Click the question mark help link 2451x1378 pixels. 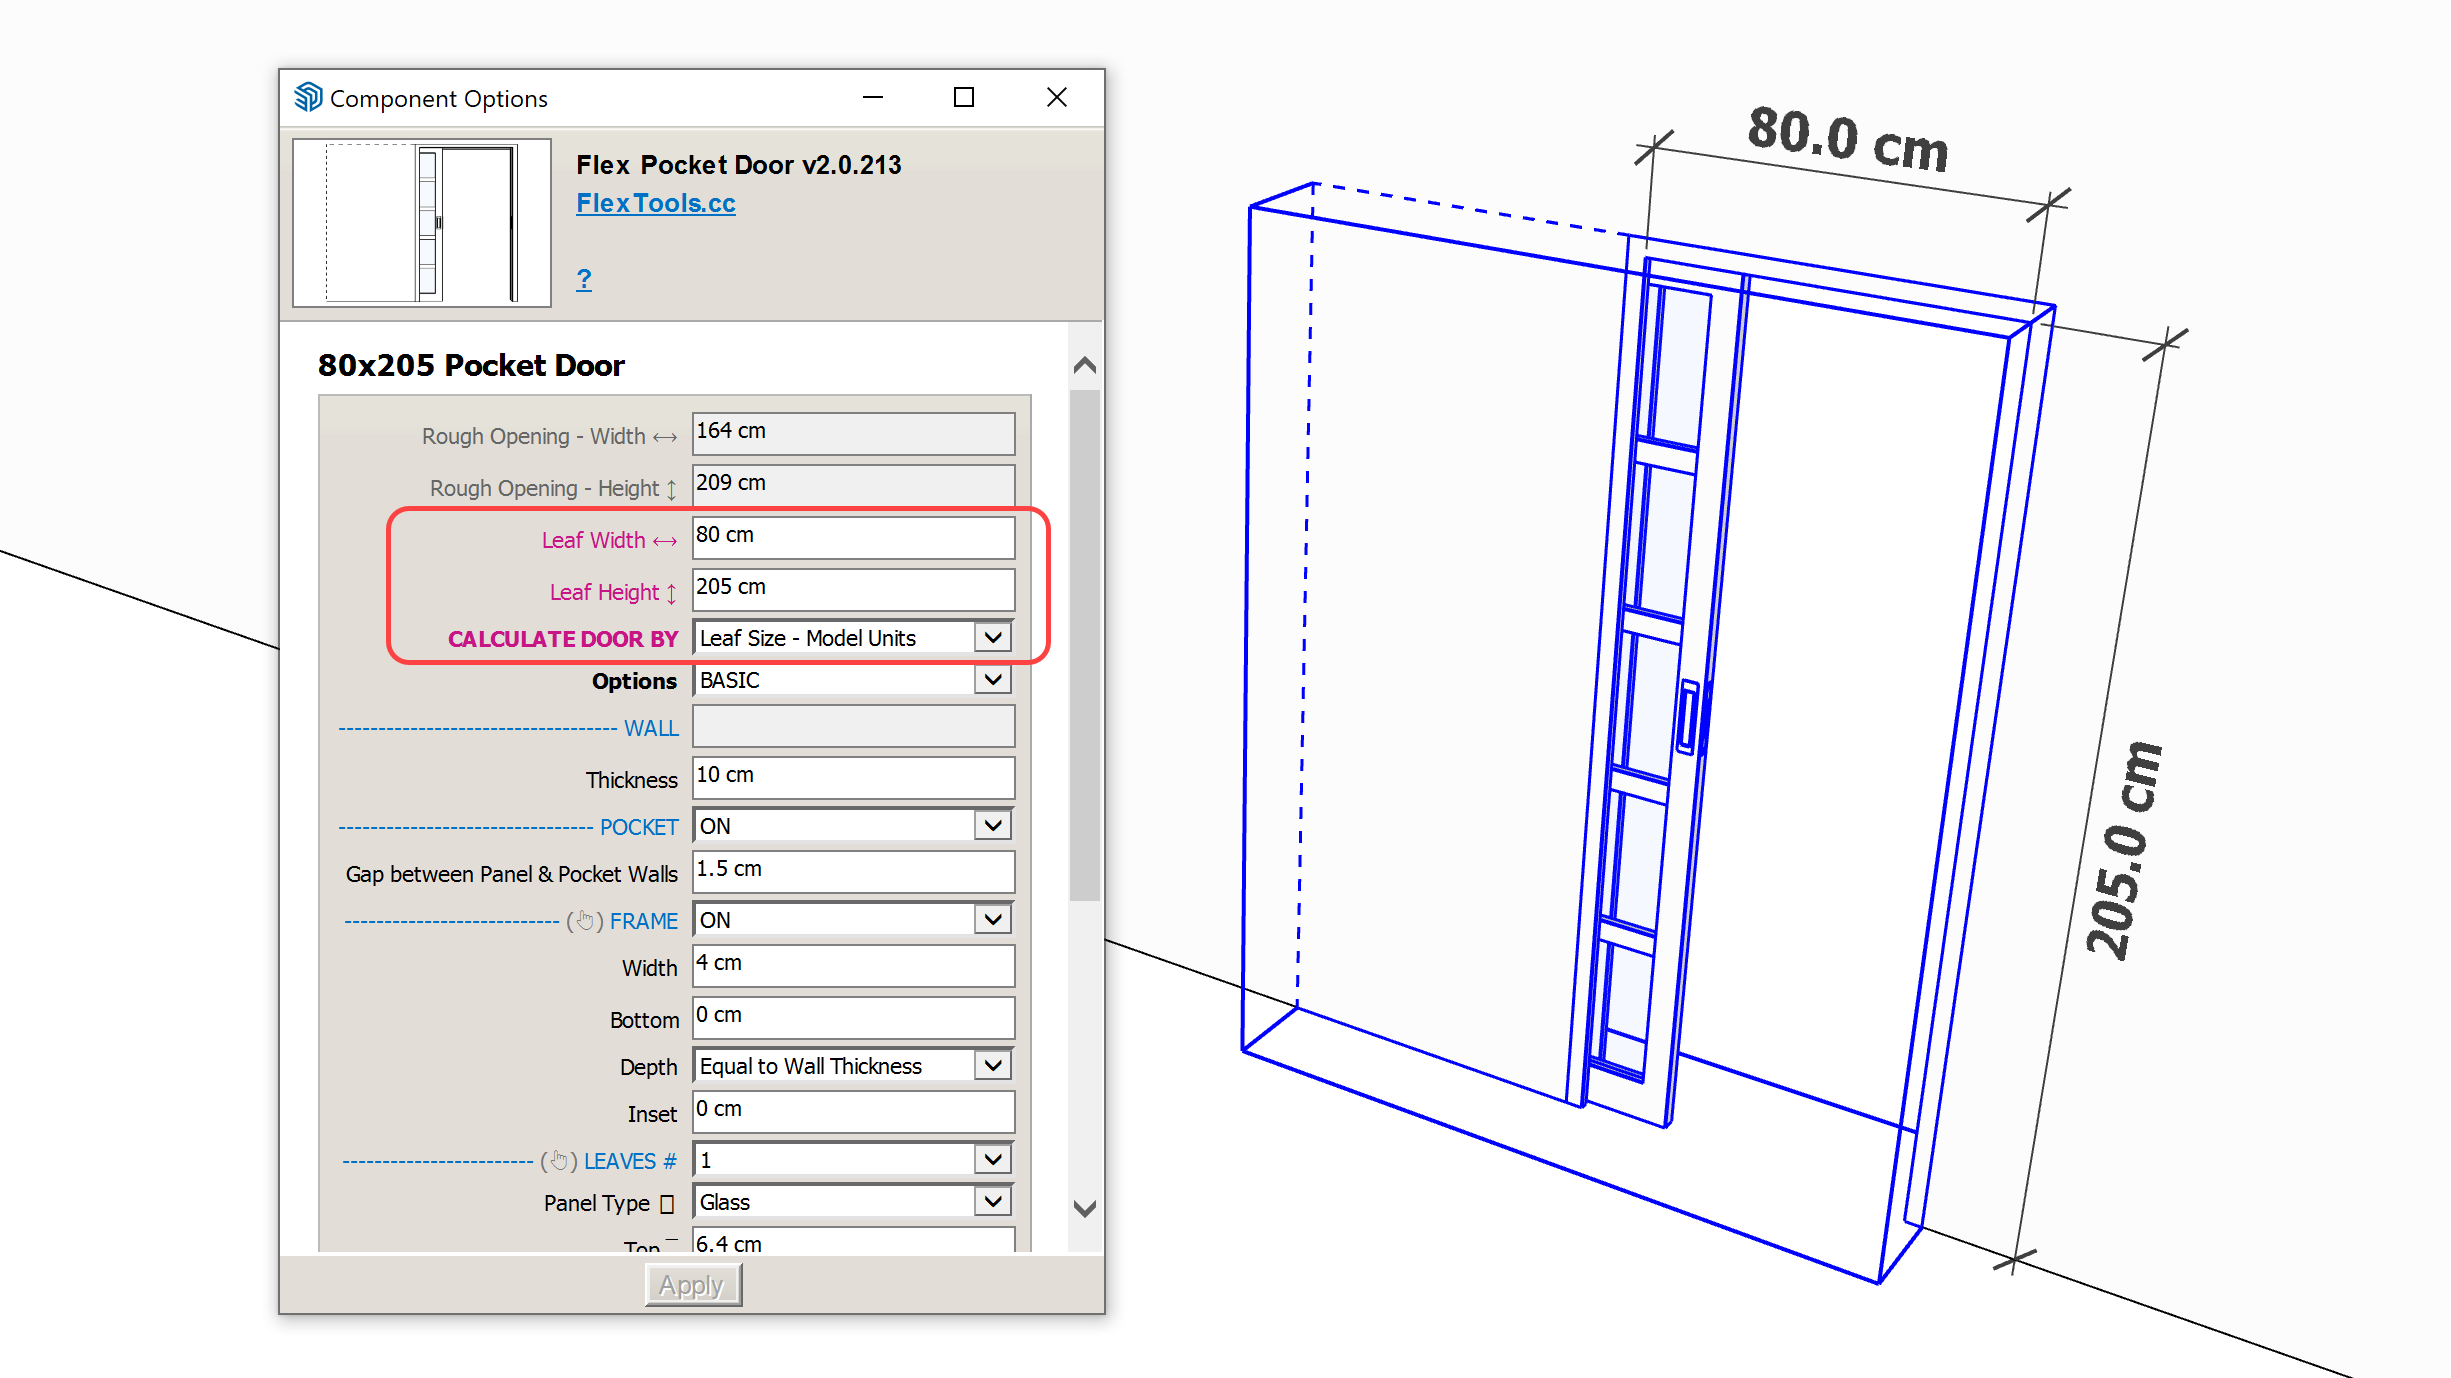pyautogui.click(x=584, y=279)
